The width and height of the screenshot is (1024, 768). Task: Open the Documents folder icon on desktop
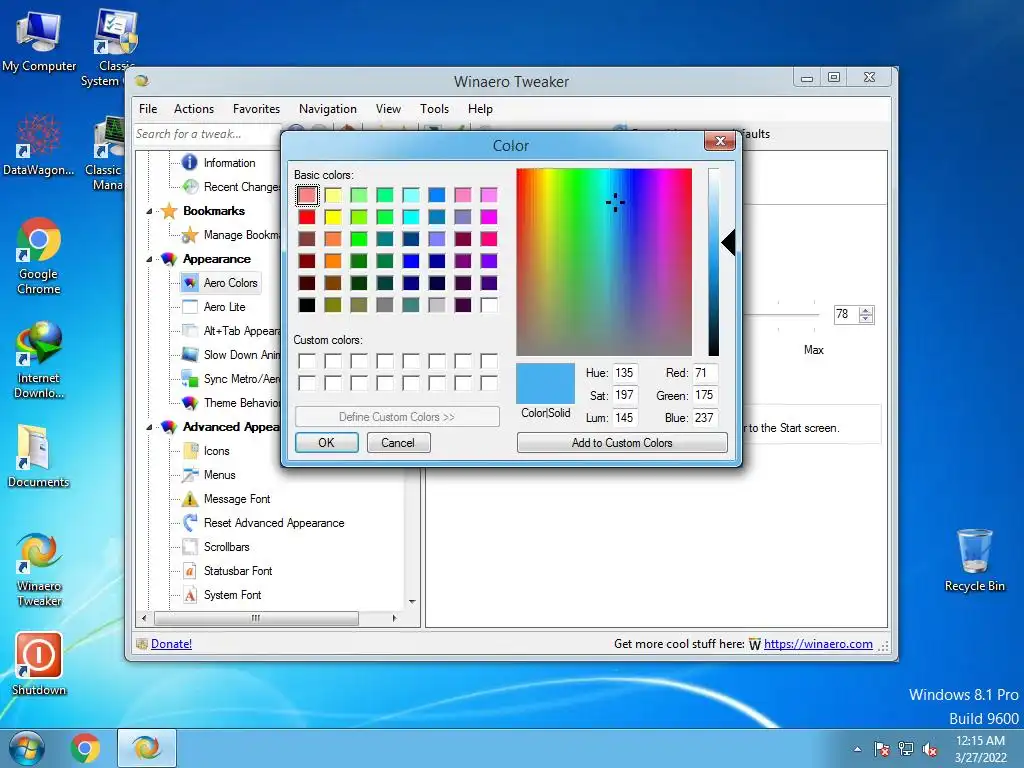tap(38, 456)
